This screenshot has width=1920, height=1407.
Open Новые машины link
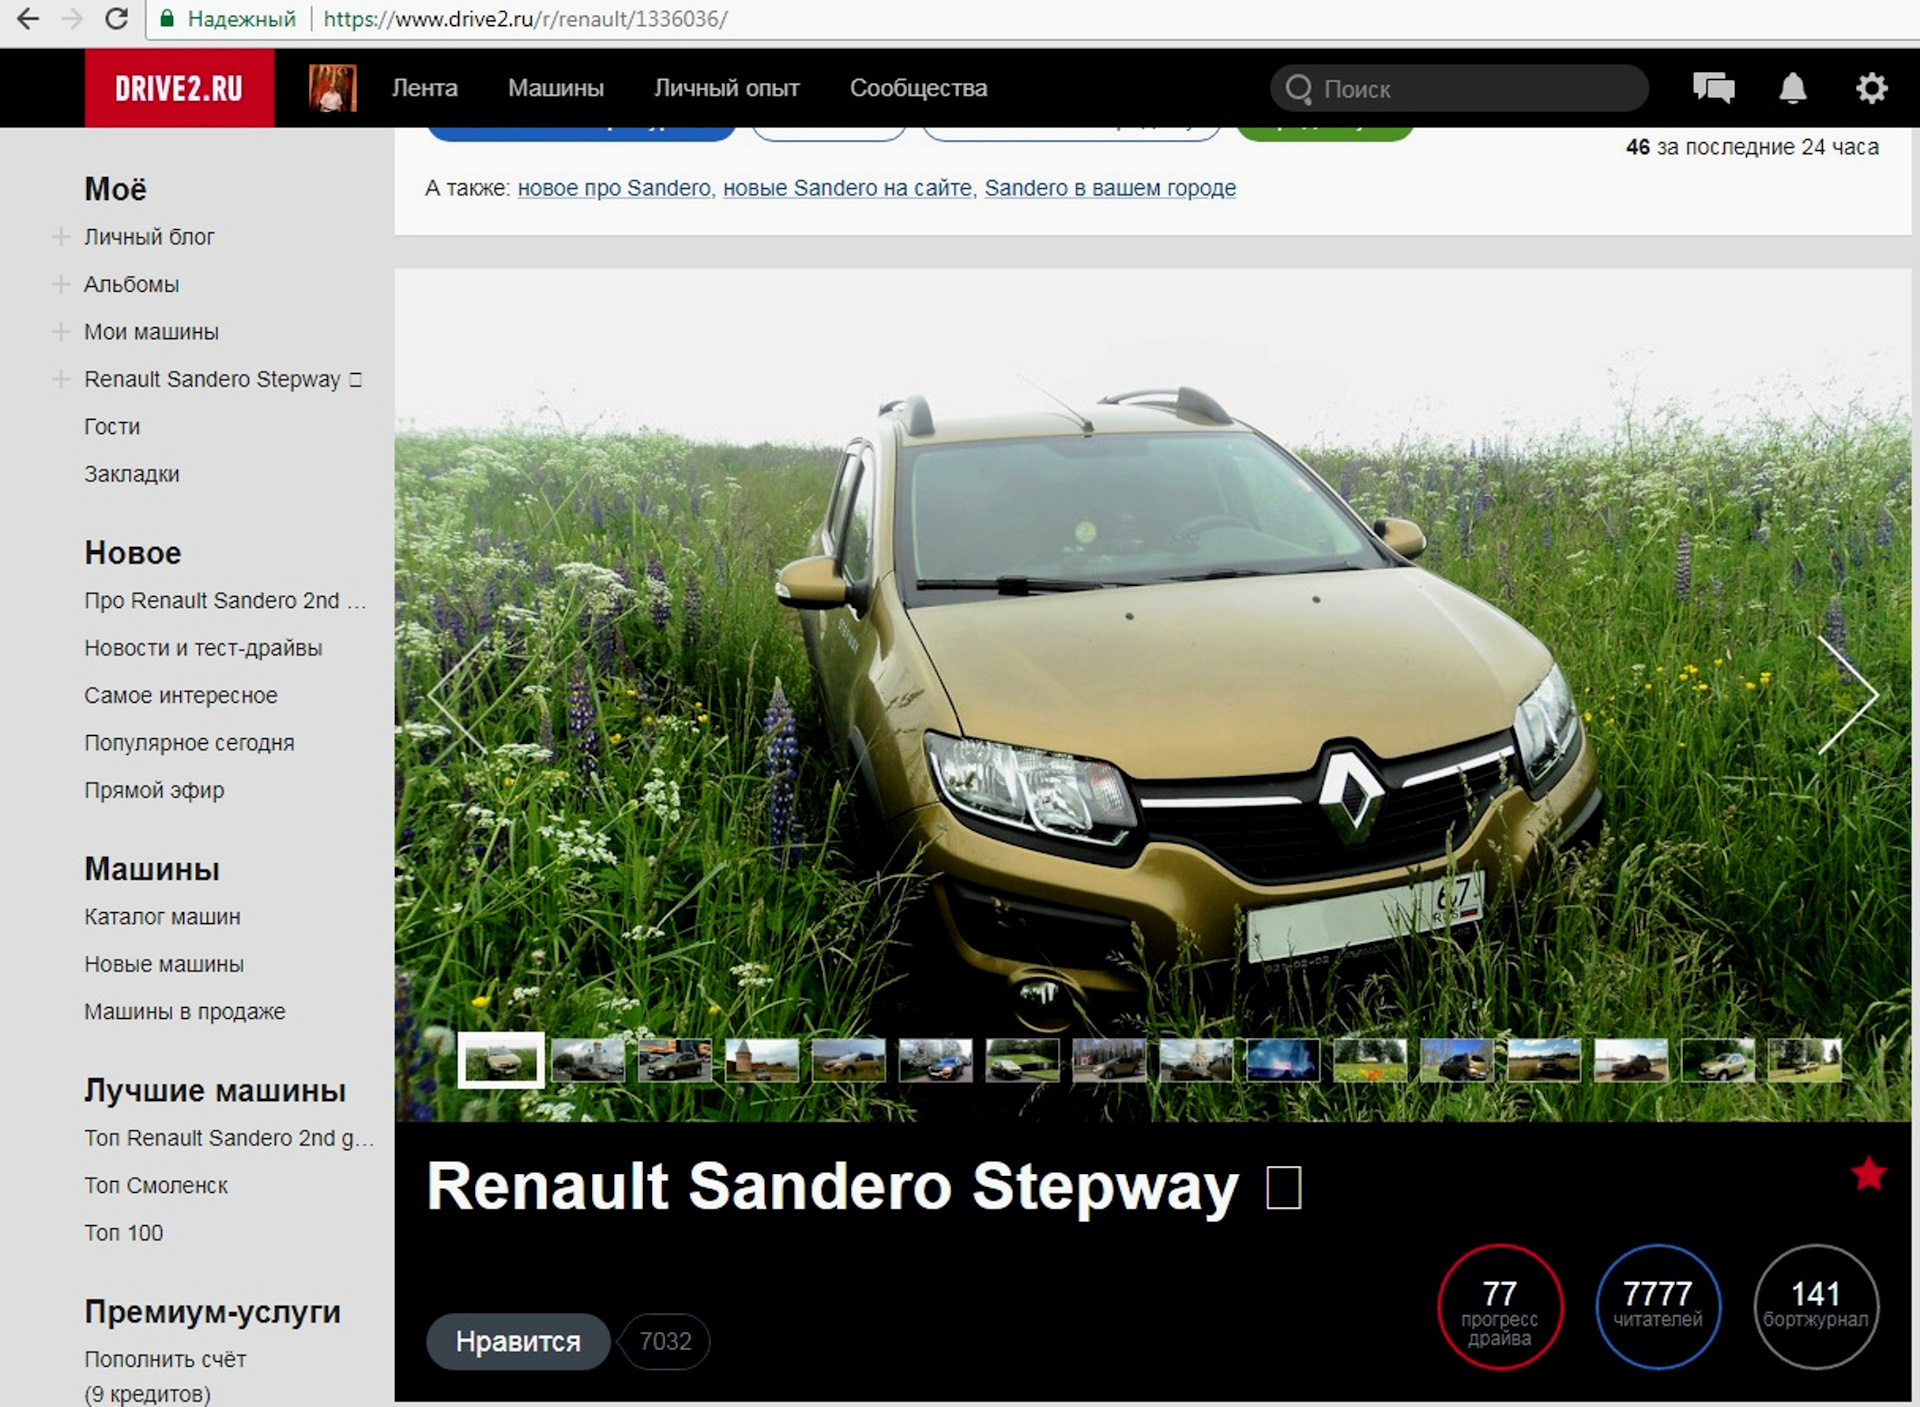164,964
